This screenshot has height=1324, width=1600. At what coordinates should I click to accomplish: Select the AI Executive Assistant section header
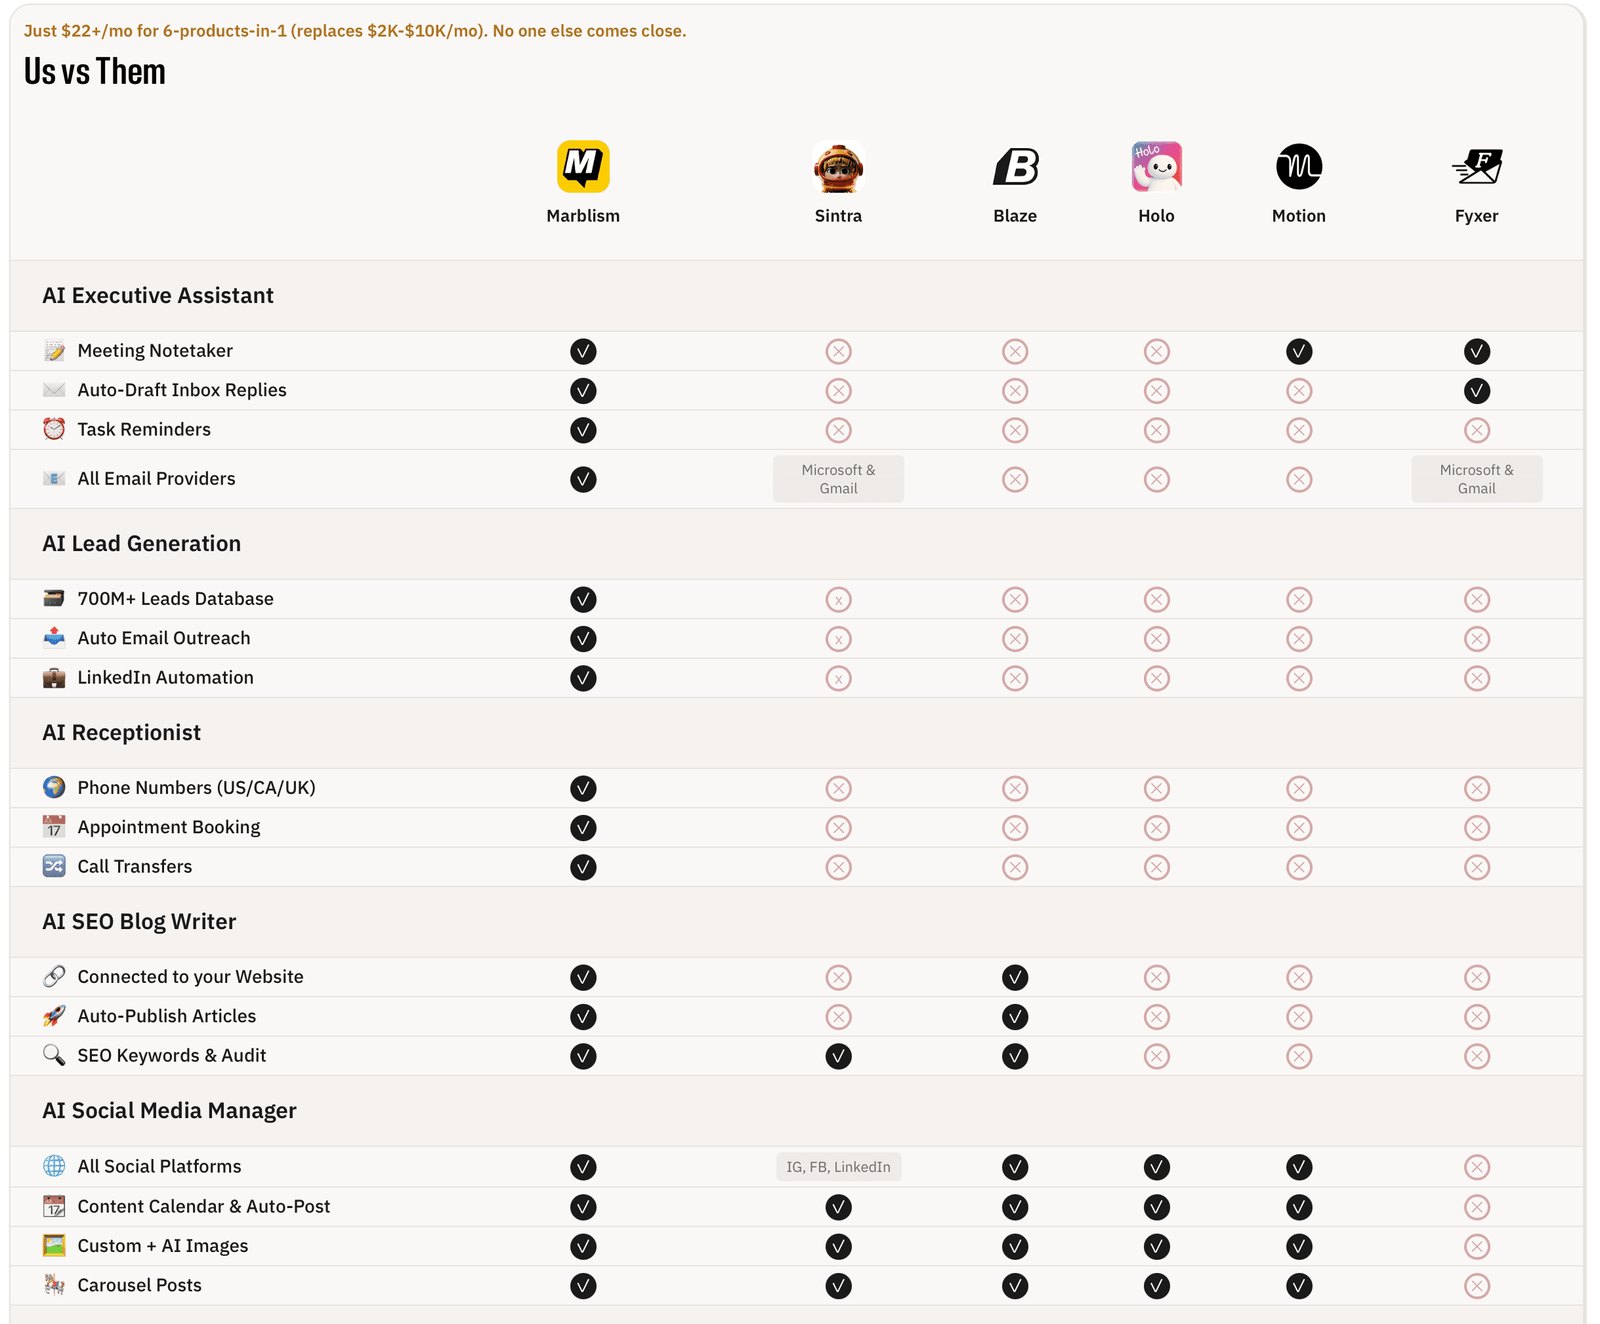click(158, 296)
